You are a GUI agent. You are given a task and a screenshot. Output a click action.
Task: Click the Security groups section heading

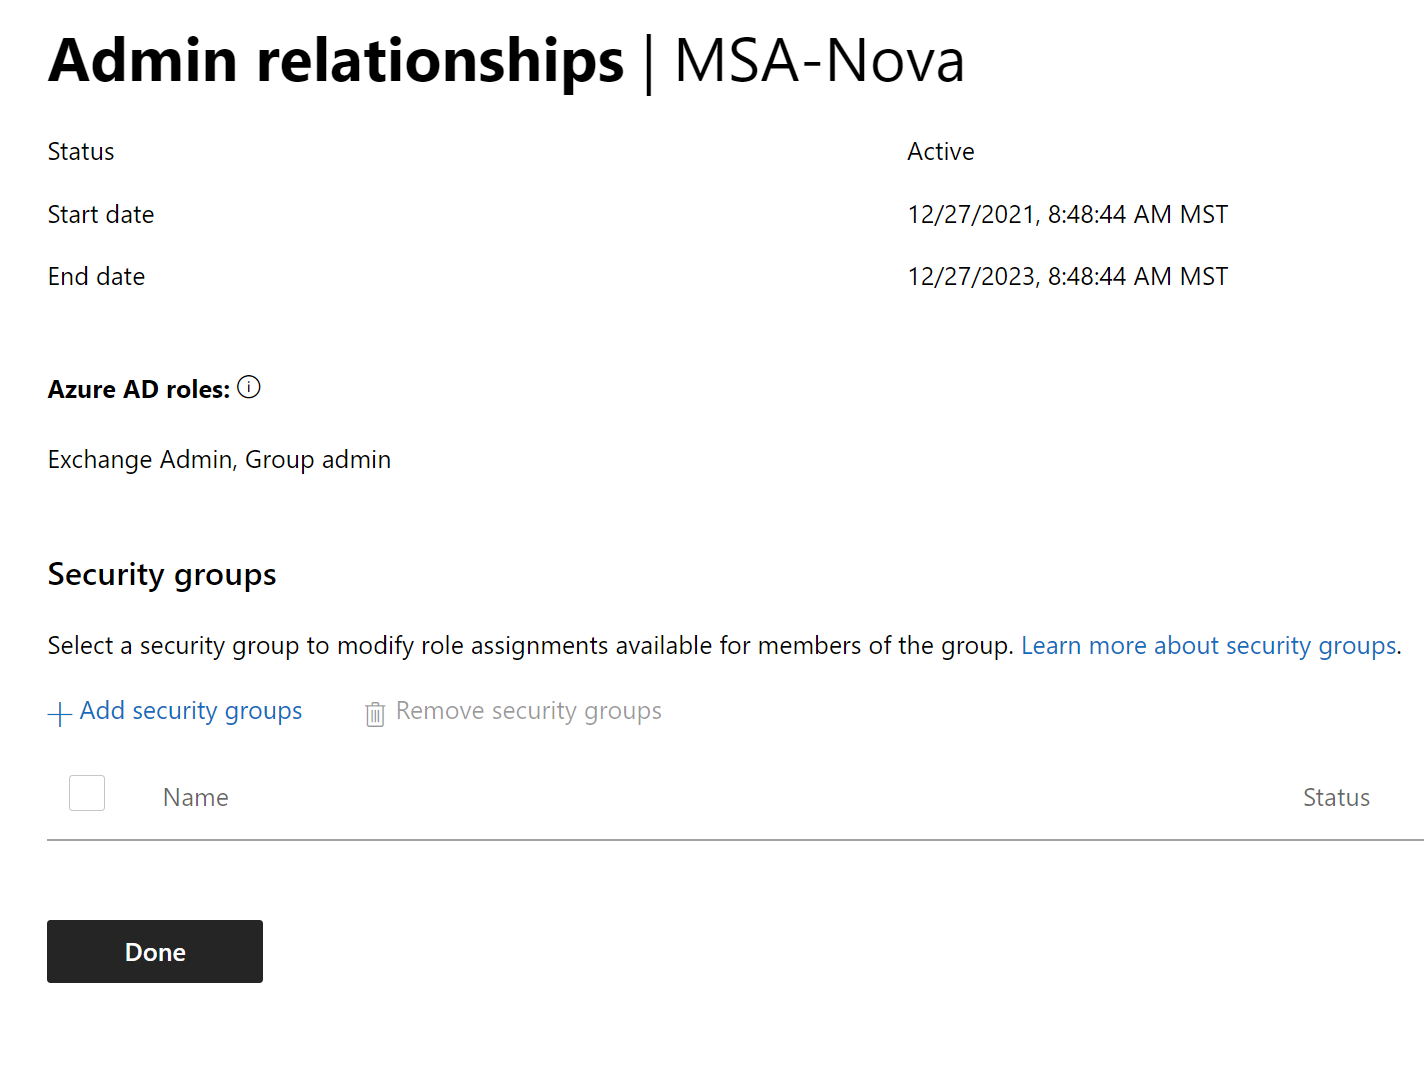pos(162,575)
